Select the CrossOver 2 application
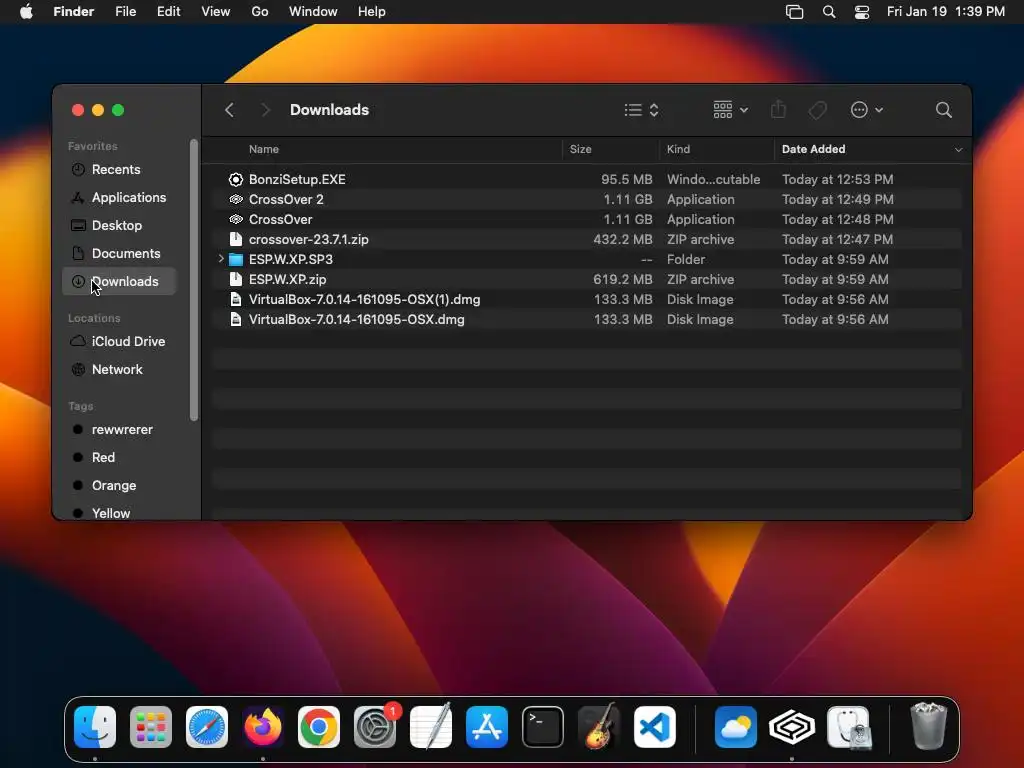 586,199
